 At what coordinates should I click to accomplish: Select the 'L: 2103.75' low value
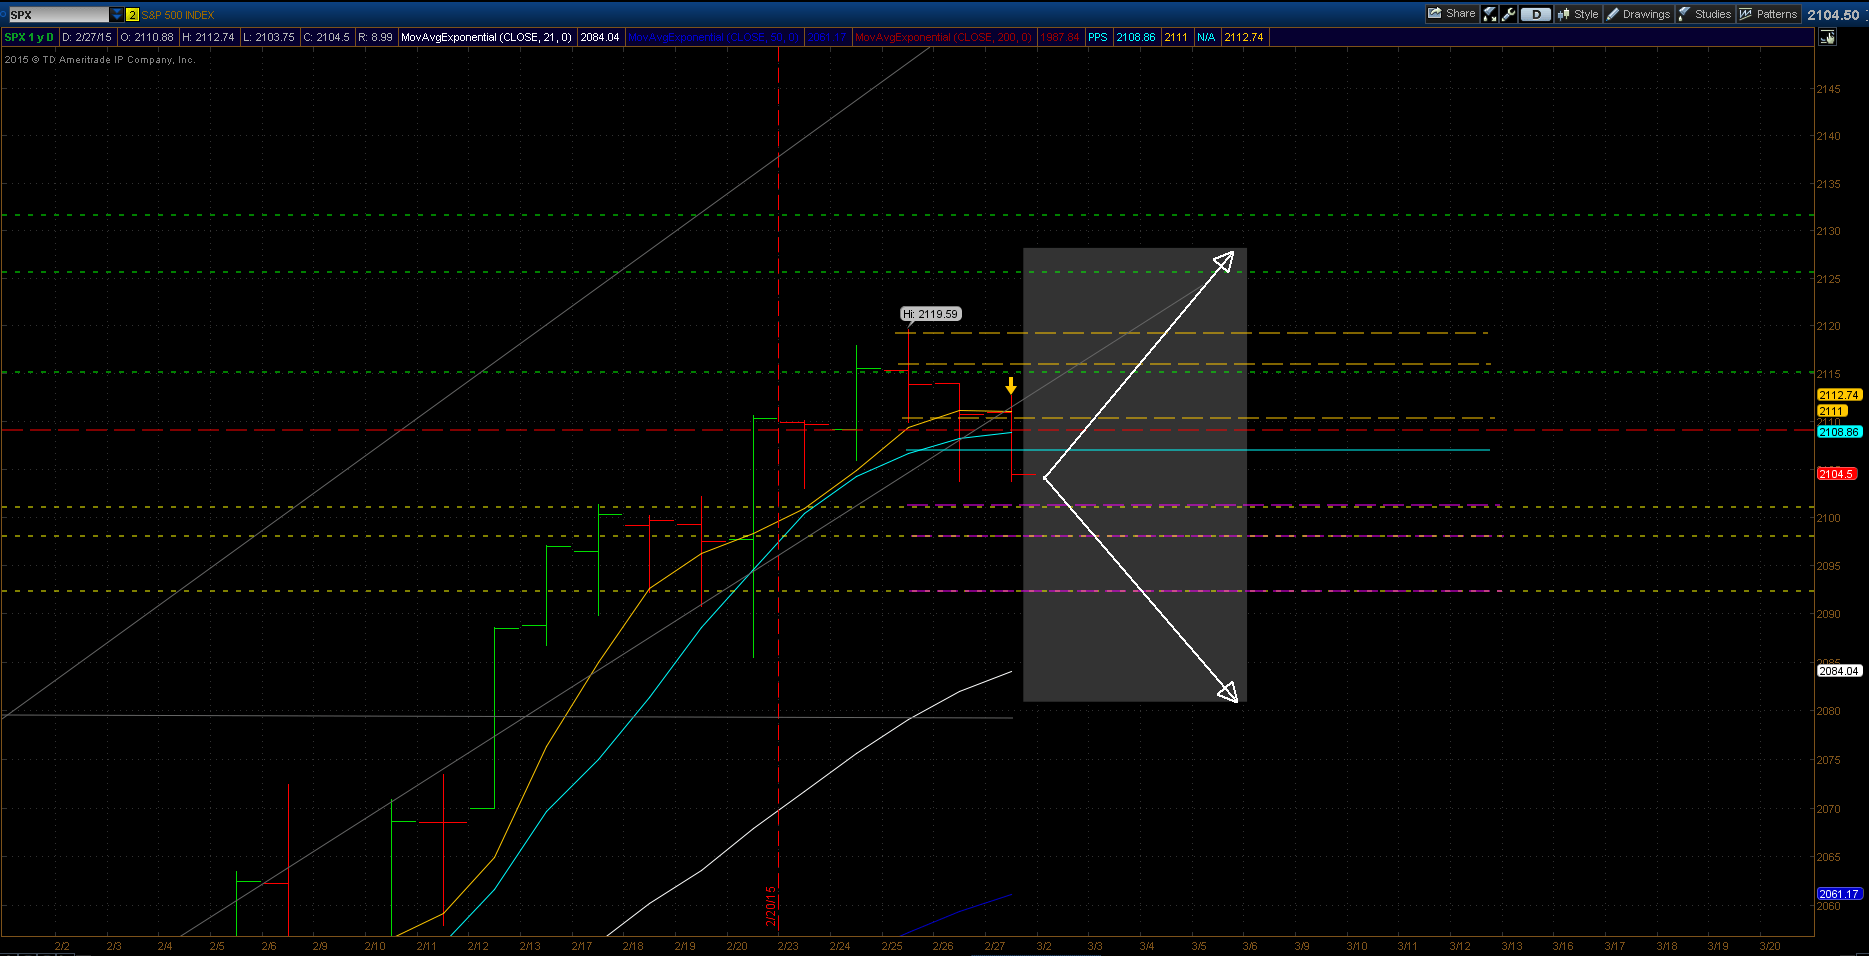point(269,37)
